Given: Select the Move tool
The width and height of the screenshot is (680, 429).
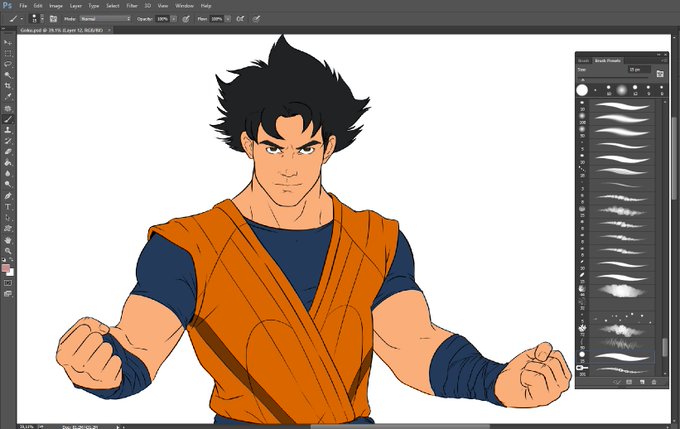Looking at the screenshot, I should (x=8, y=43).
